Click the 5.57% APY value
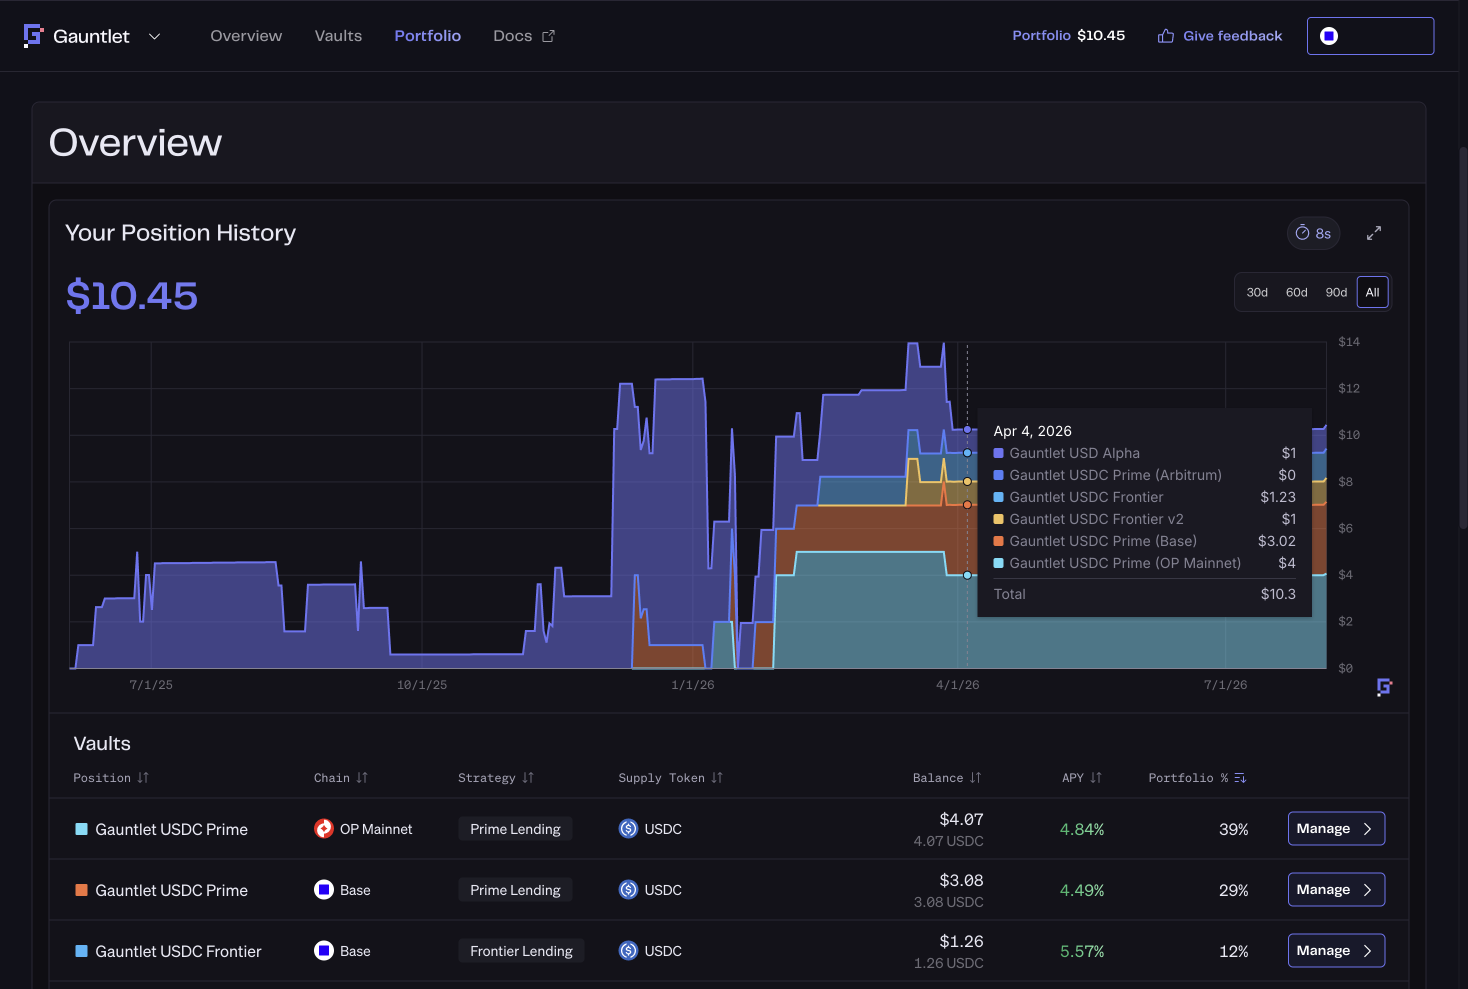 click(1082, 952)
